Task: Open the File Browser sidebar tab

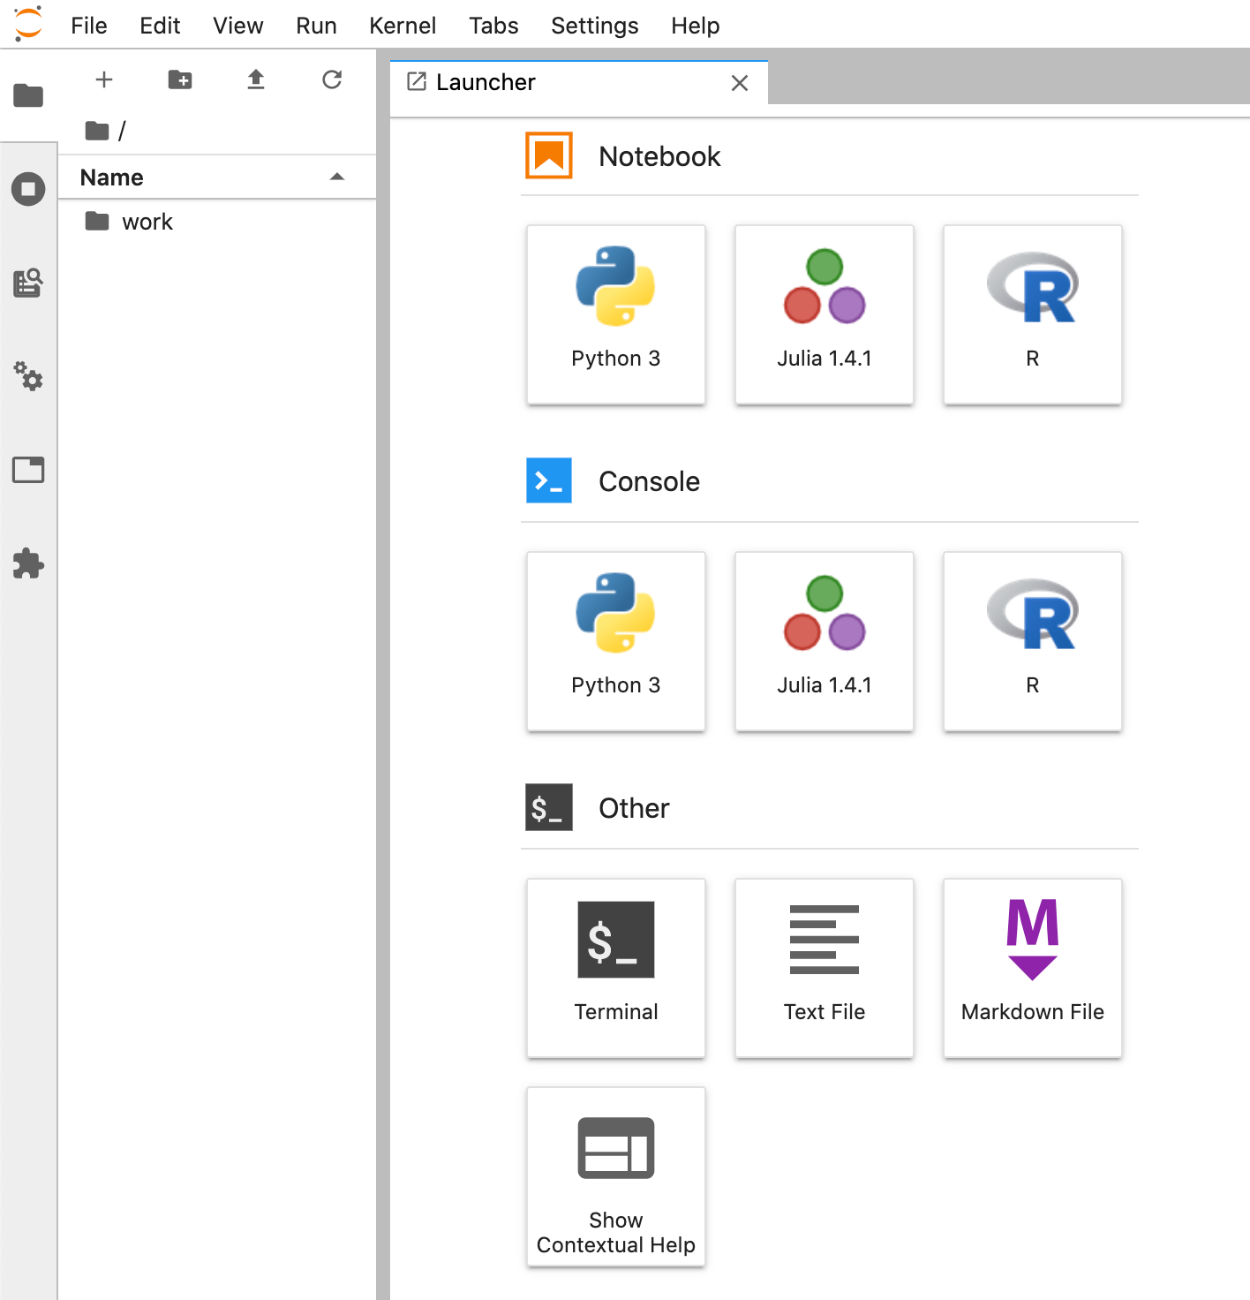Action: [x=28, y=96]
